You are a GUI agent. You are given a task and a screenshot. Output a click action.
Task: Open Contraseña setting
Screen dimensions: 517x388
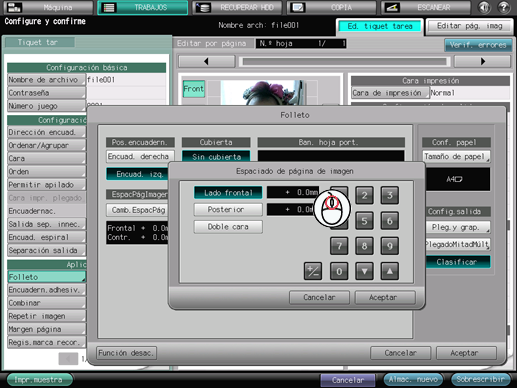46,93
